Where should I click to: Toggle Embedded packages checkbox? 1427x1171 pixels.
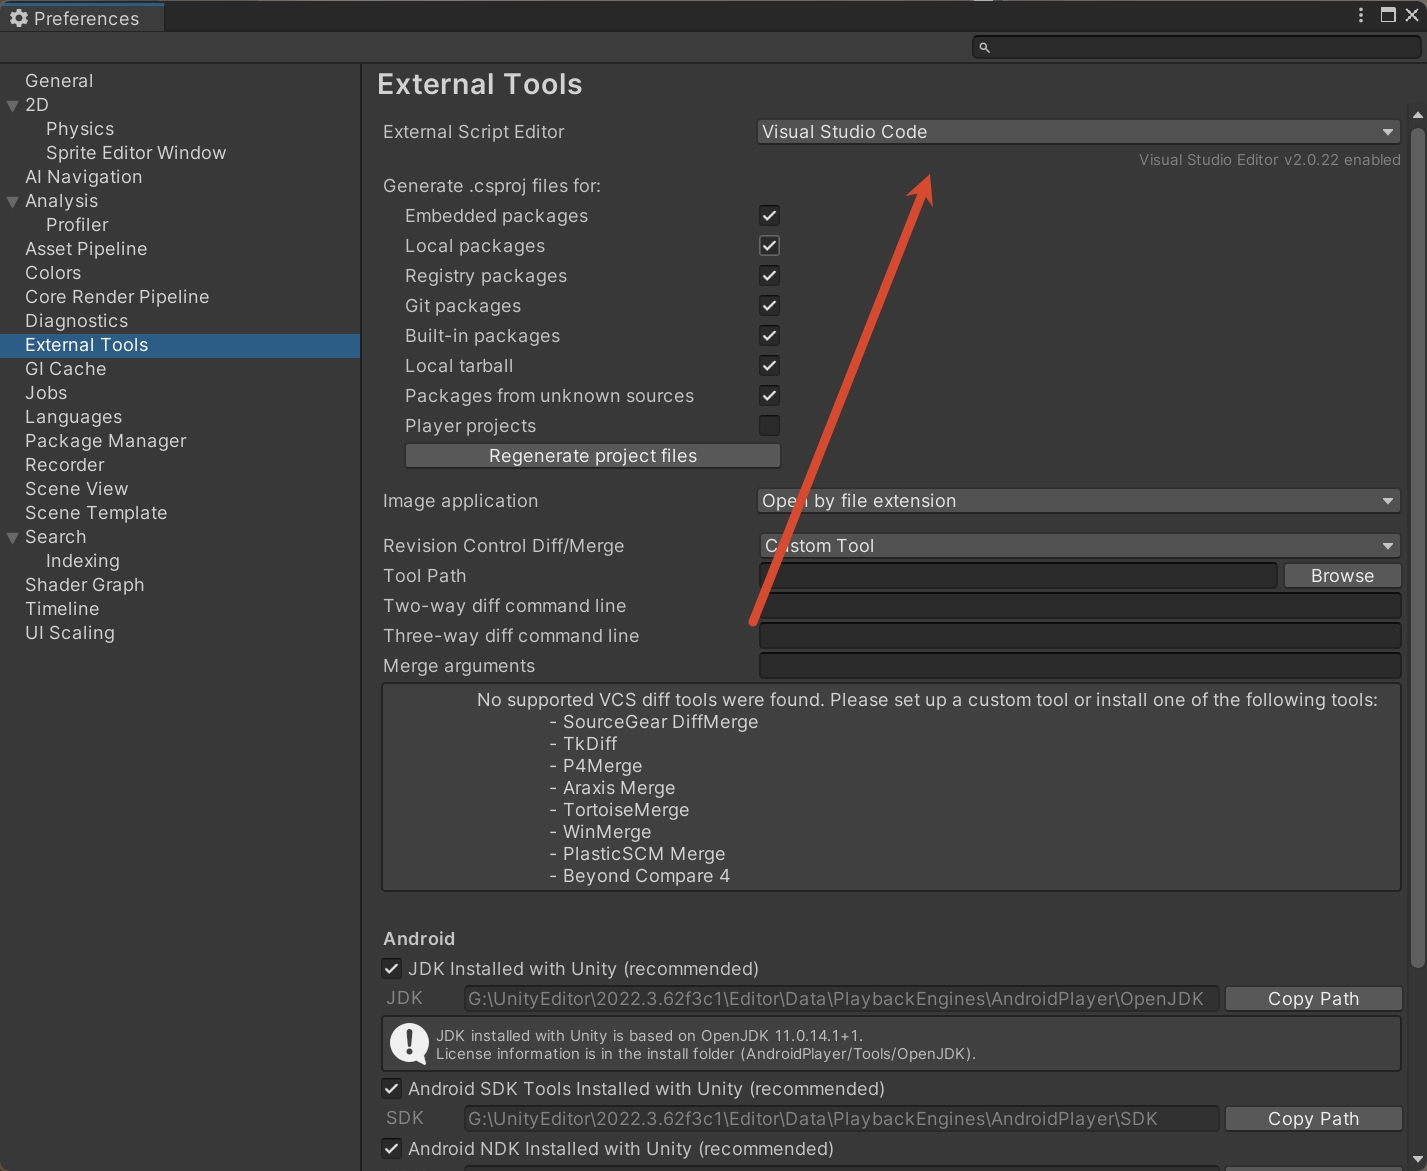[769, 216]
